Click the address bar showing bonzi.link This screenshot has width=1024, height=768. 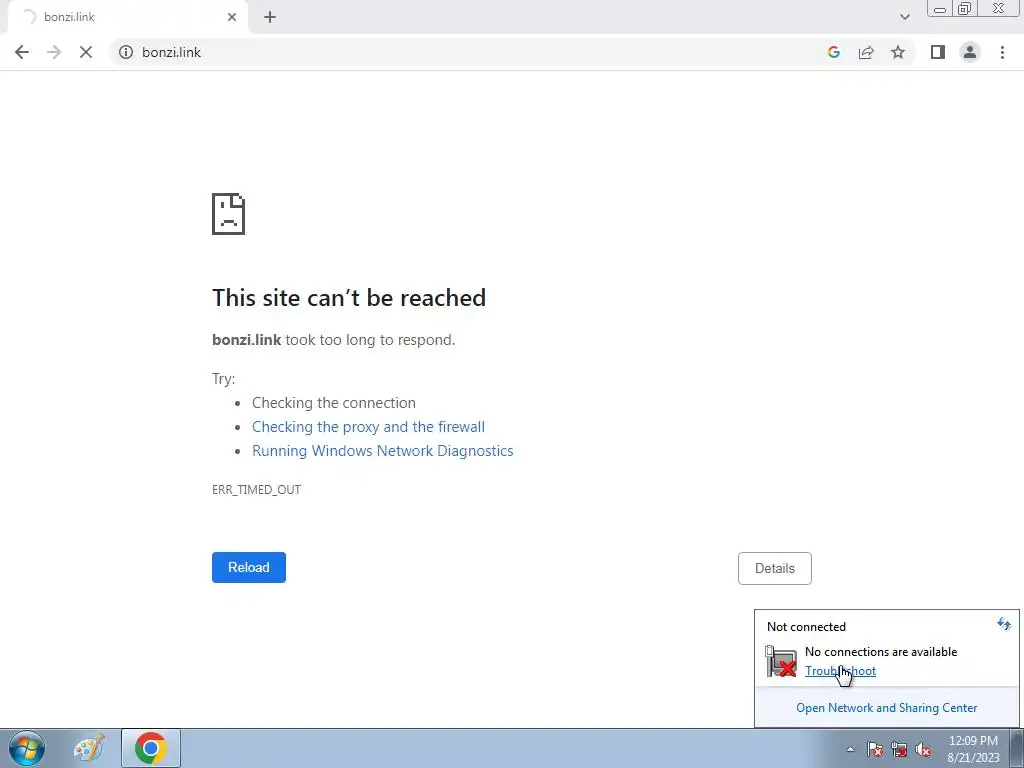[x=470, y=52]
